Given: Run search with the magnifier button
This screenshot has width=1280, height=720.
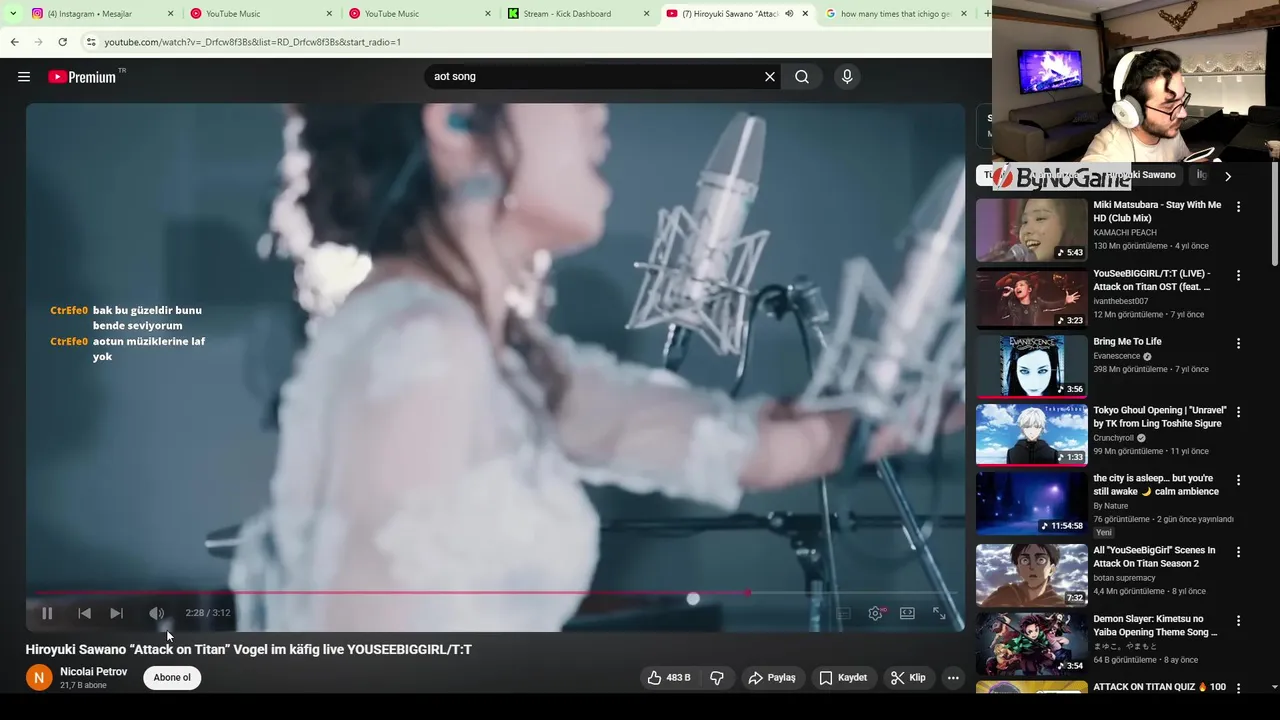Looking at the screenshot, I should 802,77.
